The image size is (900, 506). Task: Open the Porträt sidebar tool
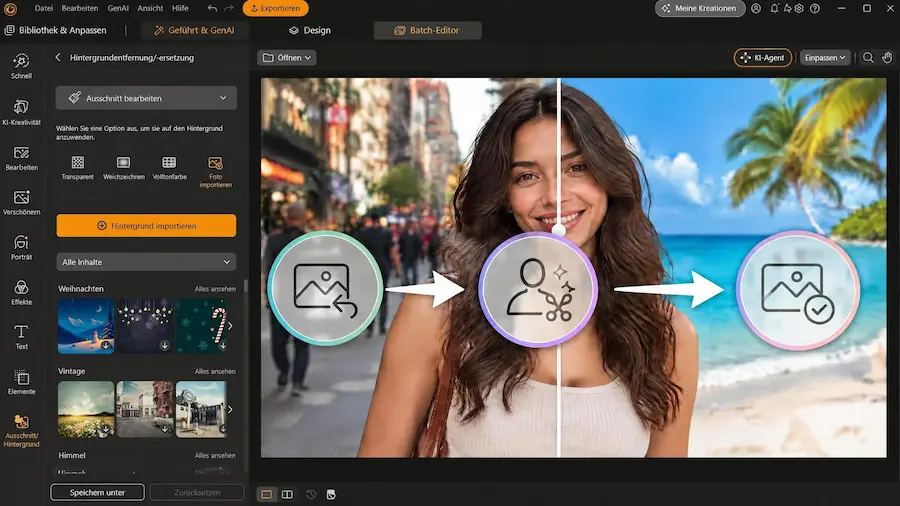pyautogui.click(x=21, y=248)
